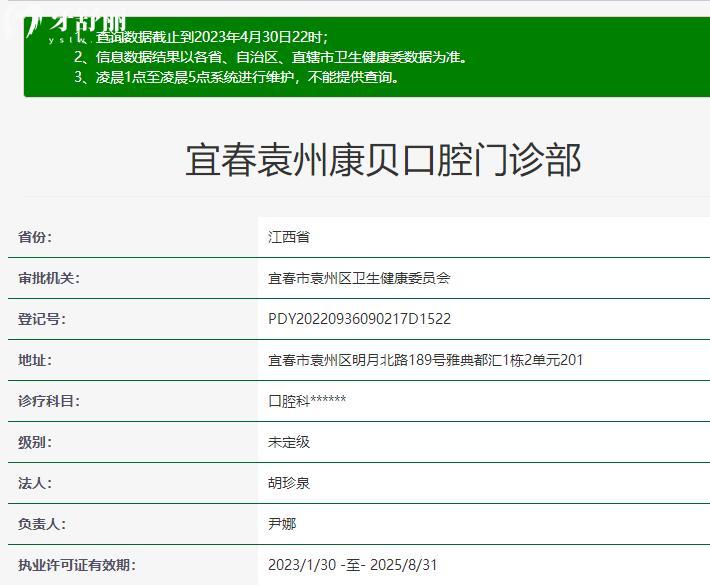Select the 省份 label

click(35, 237)
